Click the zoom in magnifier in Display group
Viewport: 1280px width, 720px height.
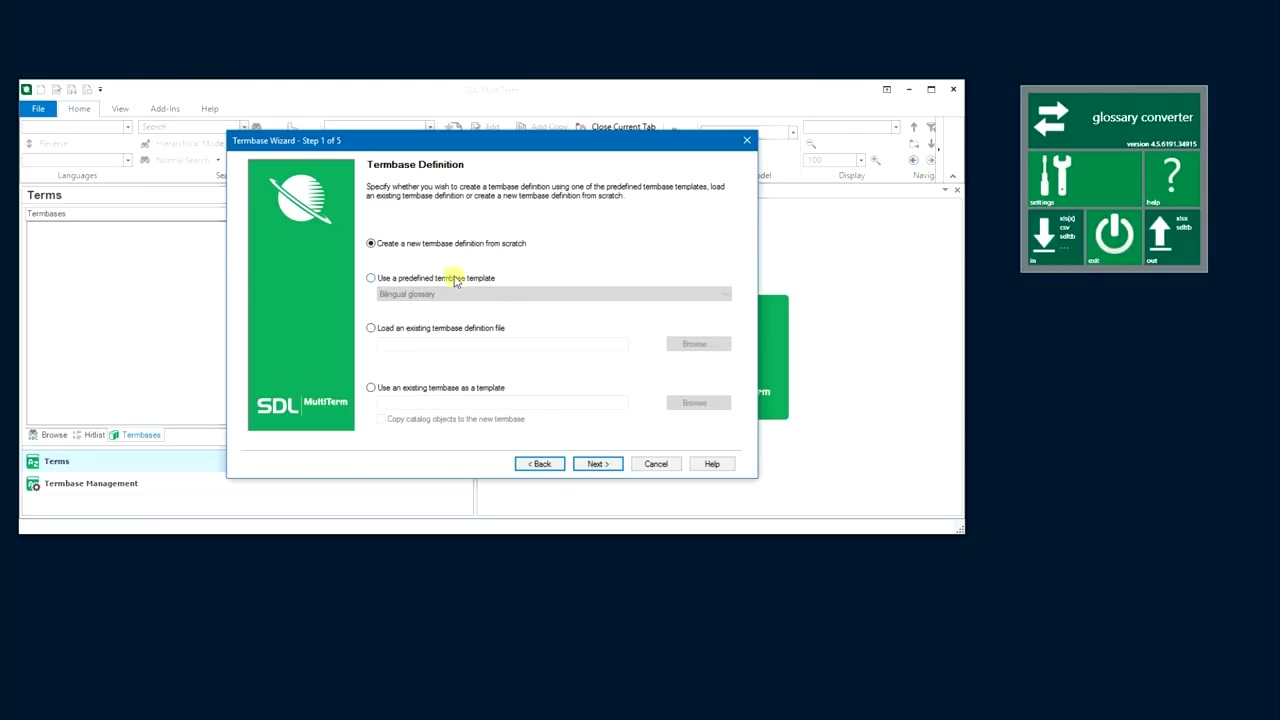point(876,160)
